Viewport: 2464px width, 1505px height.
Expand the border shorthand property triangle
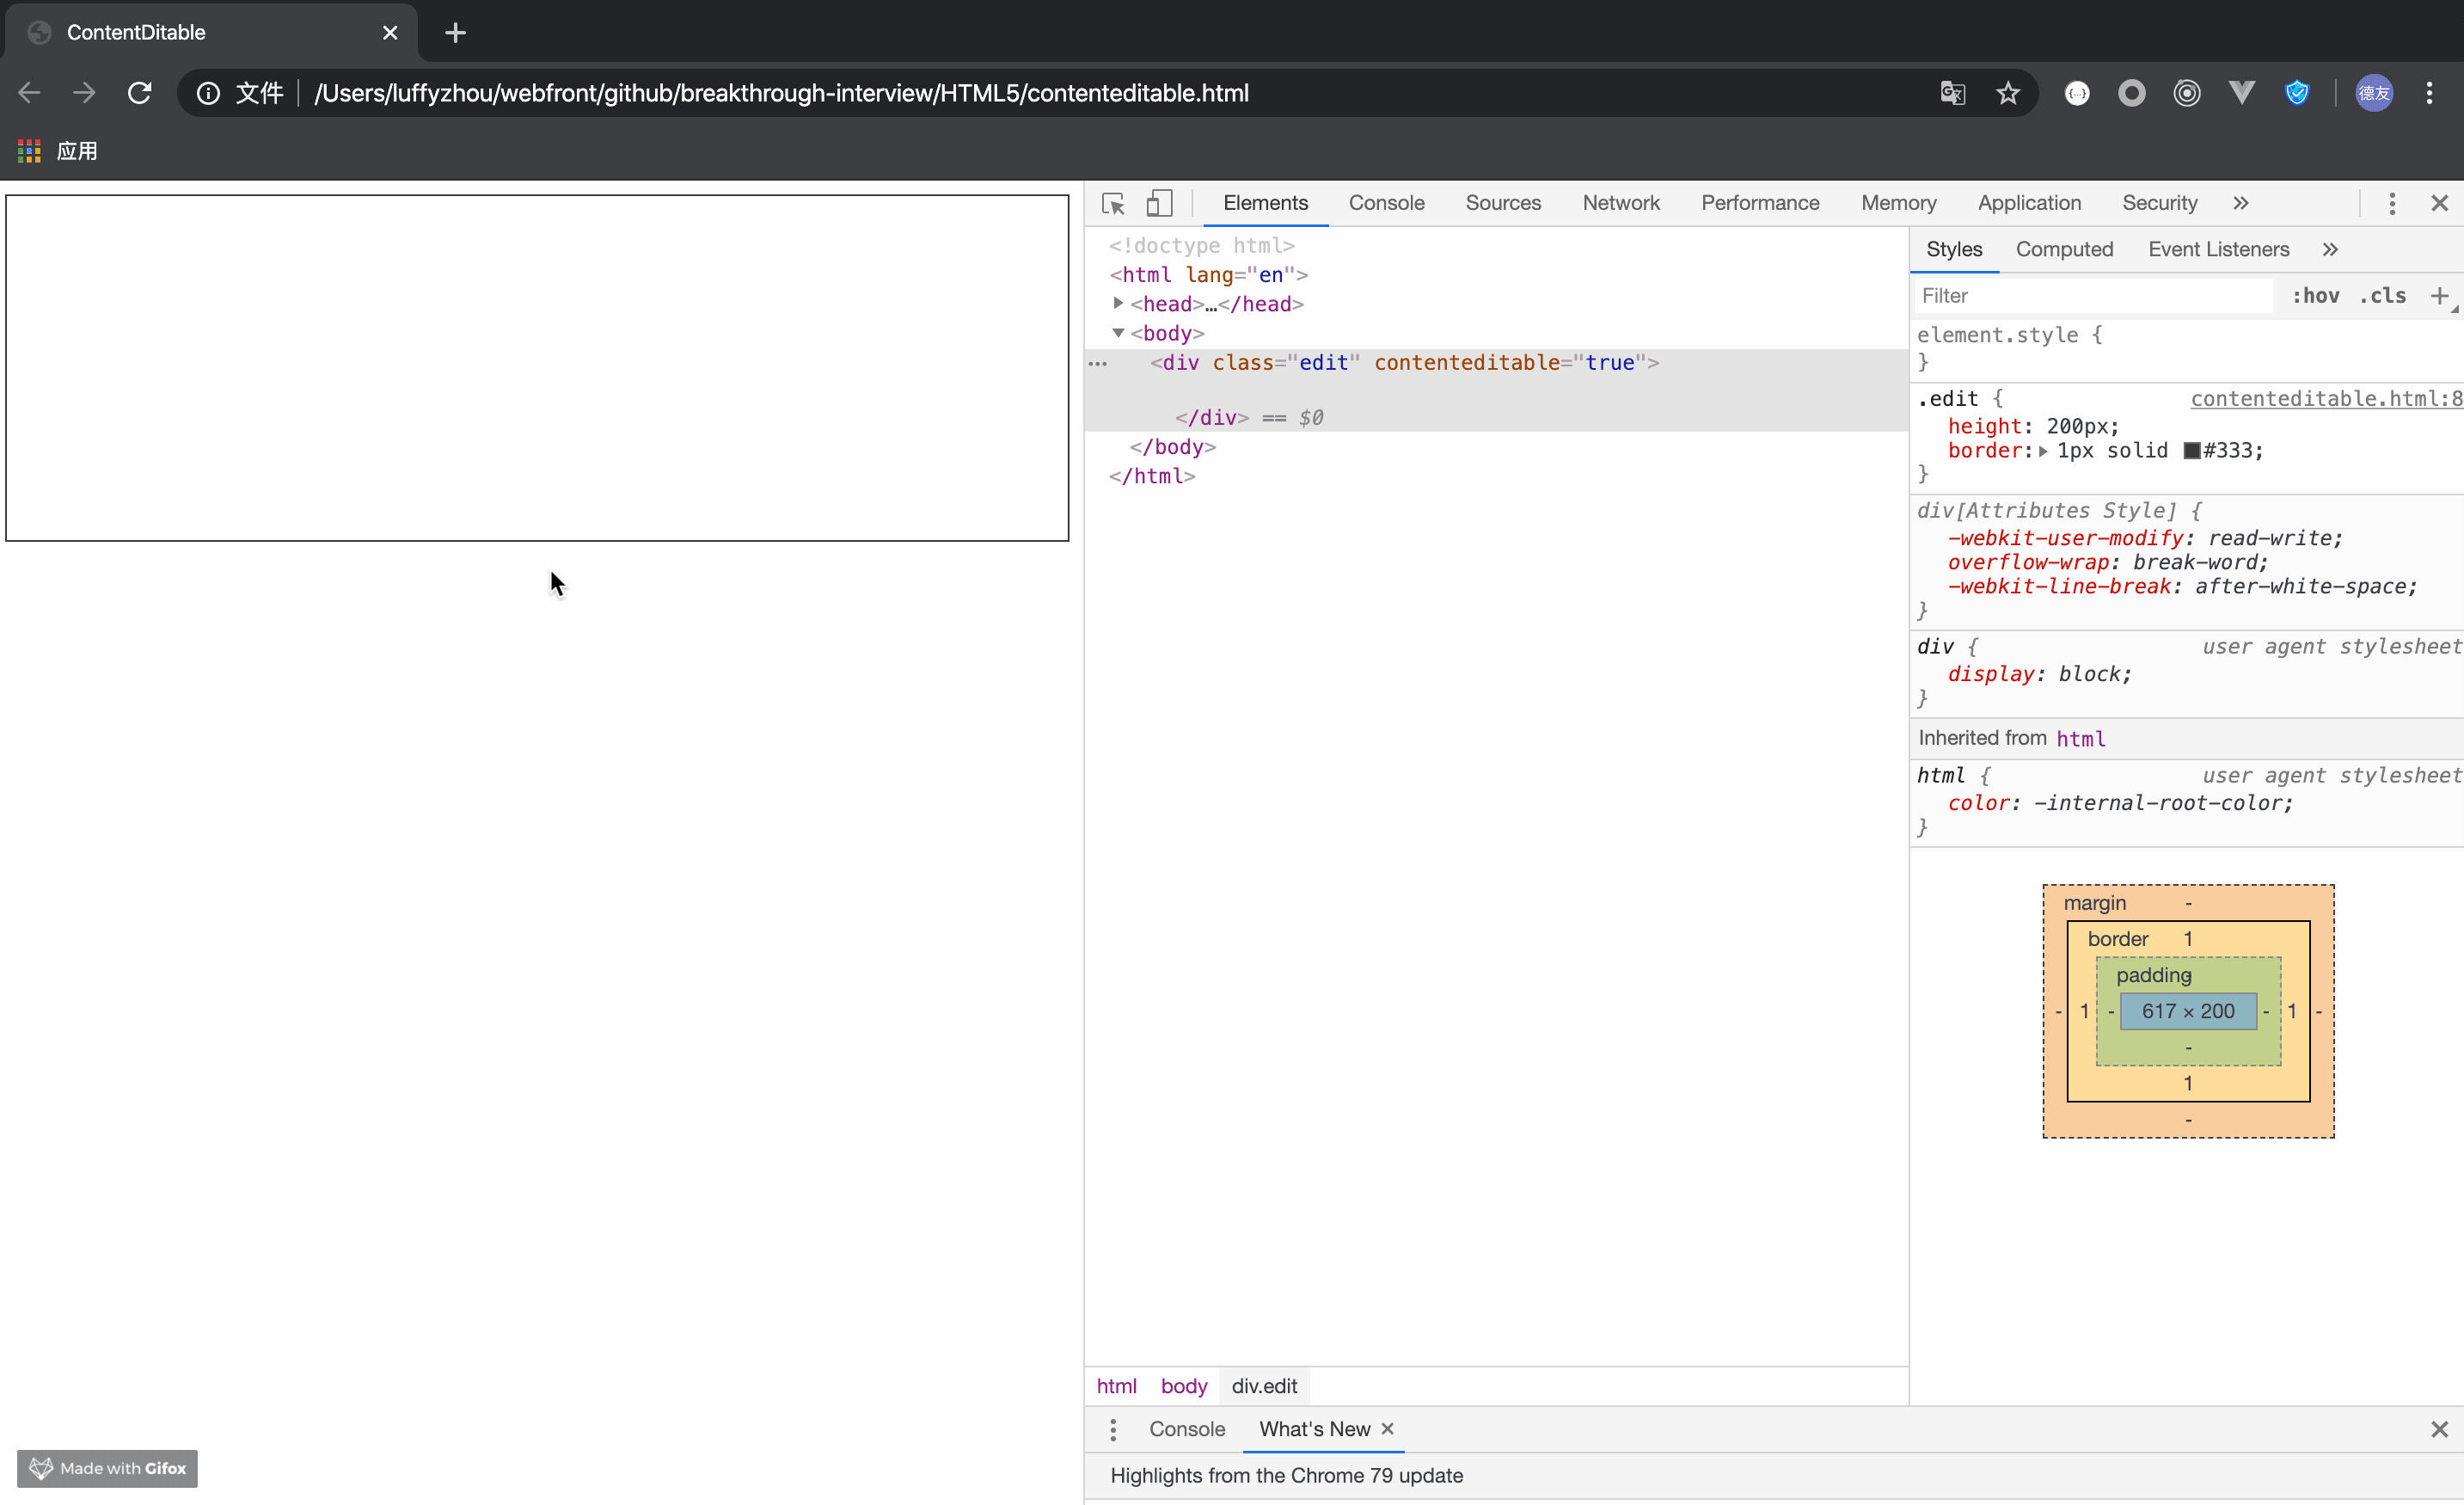coord(2043,451)
